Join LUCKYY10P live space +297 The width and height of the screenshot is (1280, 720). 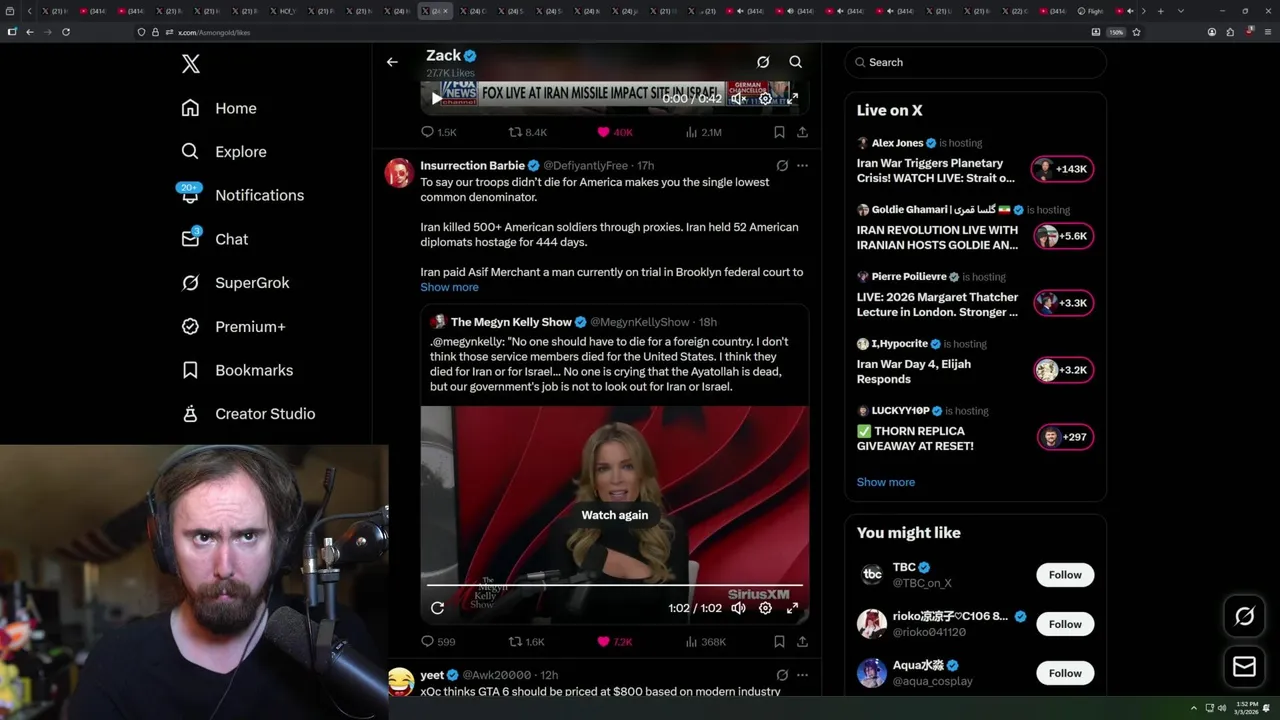[1065, 437]
